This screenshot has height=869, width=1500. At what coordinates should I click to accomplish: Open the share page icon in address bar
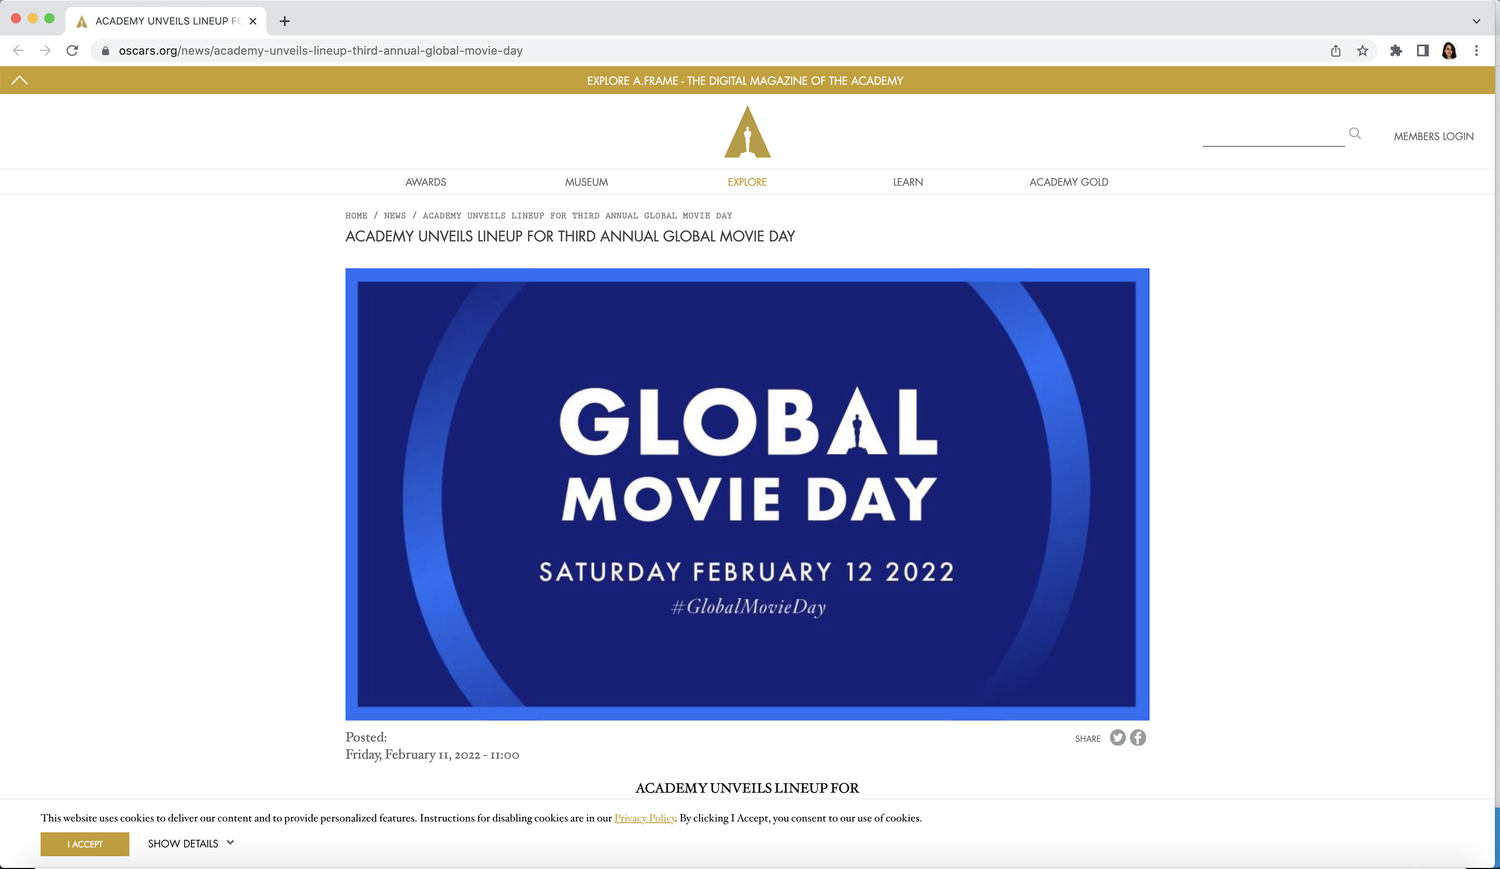pos(1336,50)
